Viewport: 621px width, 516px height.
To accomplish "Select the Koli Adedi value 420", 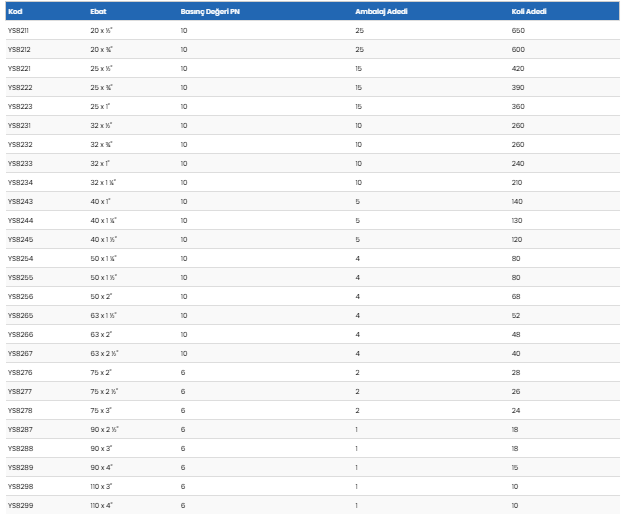I will point(518,68).
